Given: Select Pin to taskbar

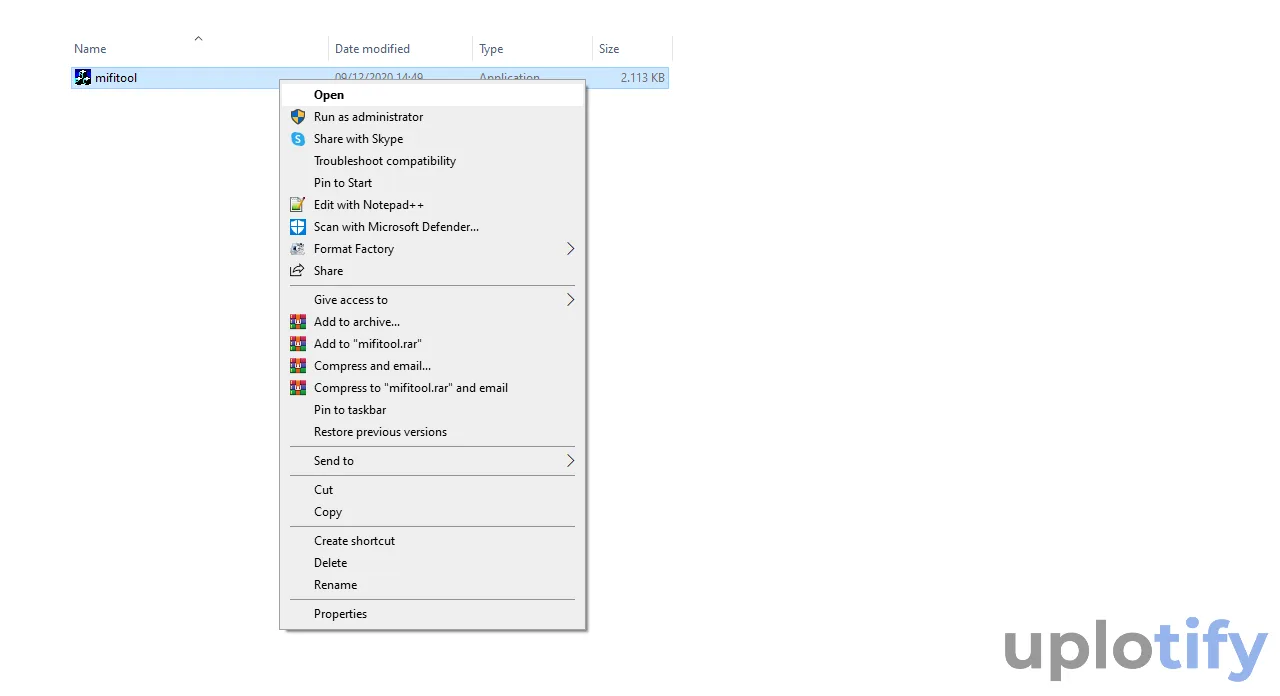Looking at the screenshot, I should [x=432, y=410].
